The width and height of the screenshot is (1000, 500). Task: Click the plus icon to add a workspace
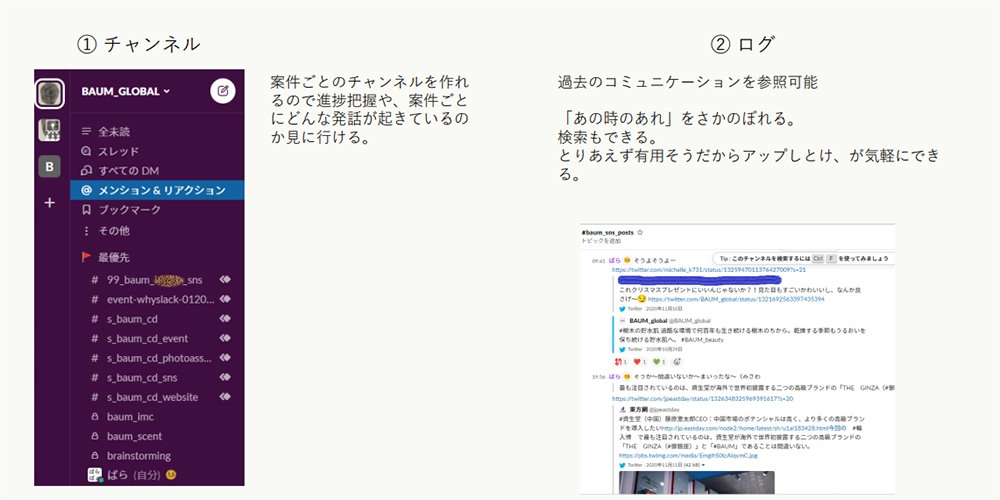[x=49, y=203]
